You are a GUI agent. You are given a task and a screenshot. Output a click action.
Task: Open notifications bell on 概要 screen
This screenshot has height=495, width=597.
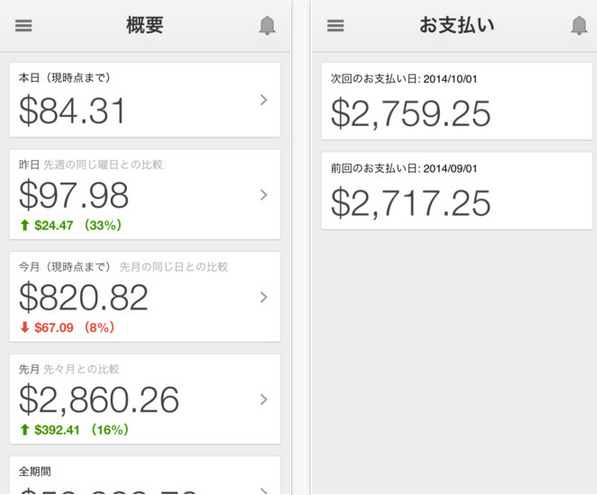point(267,26)
